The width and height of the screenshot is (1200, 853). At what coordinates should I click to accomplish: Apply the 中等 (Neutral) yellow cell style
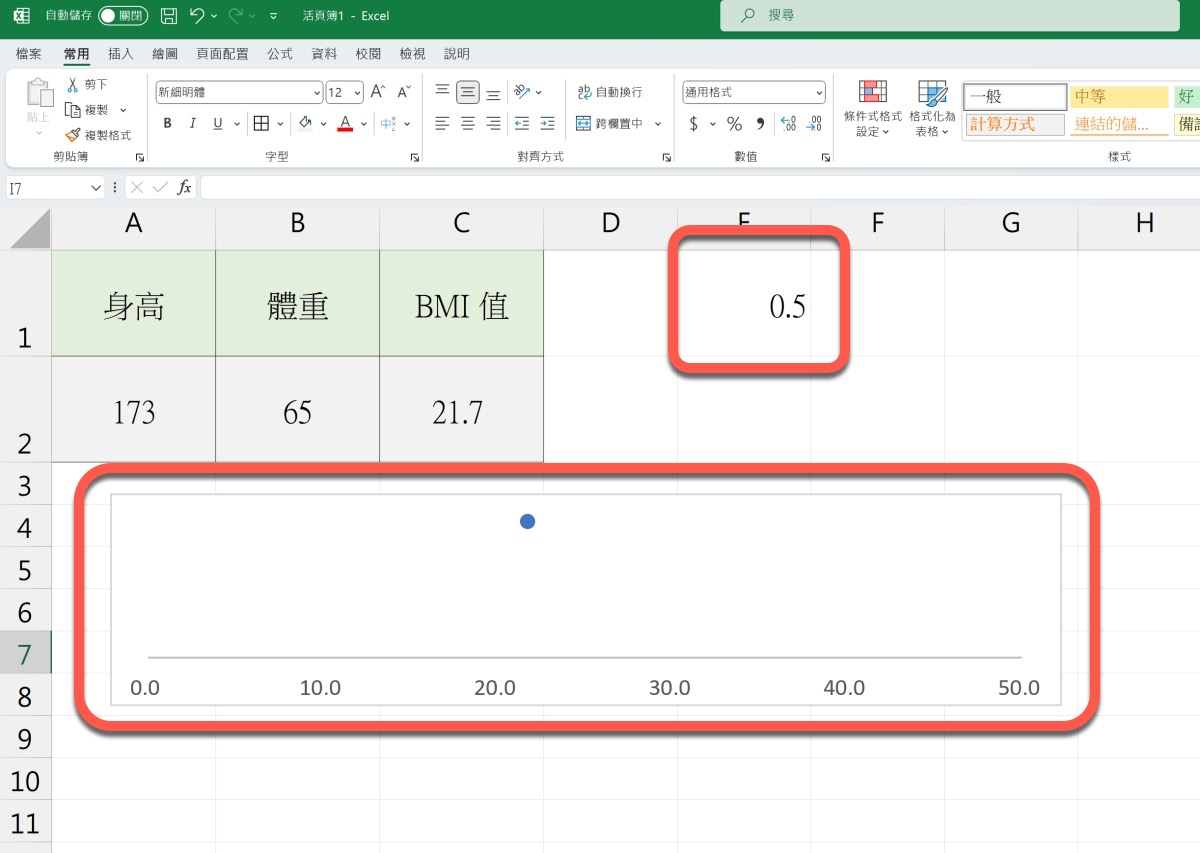click(x=1118, y=97)
